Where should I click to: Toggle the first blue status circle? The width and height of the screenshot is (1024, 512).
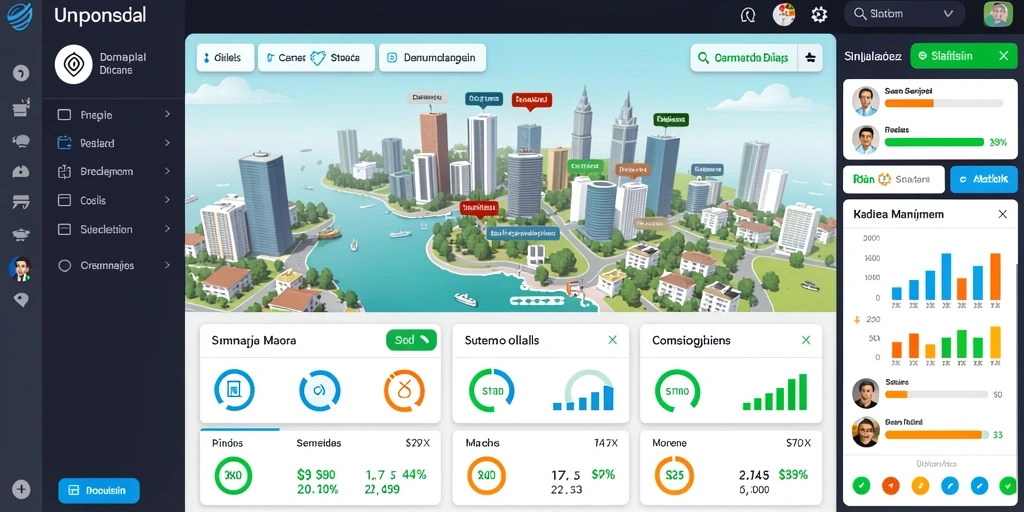click(950, 485)
